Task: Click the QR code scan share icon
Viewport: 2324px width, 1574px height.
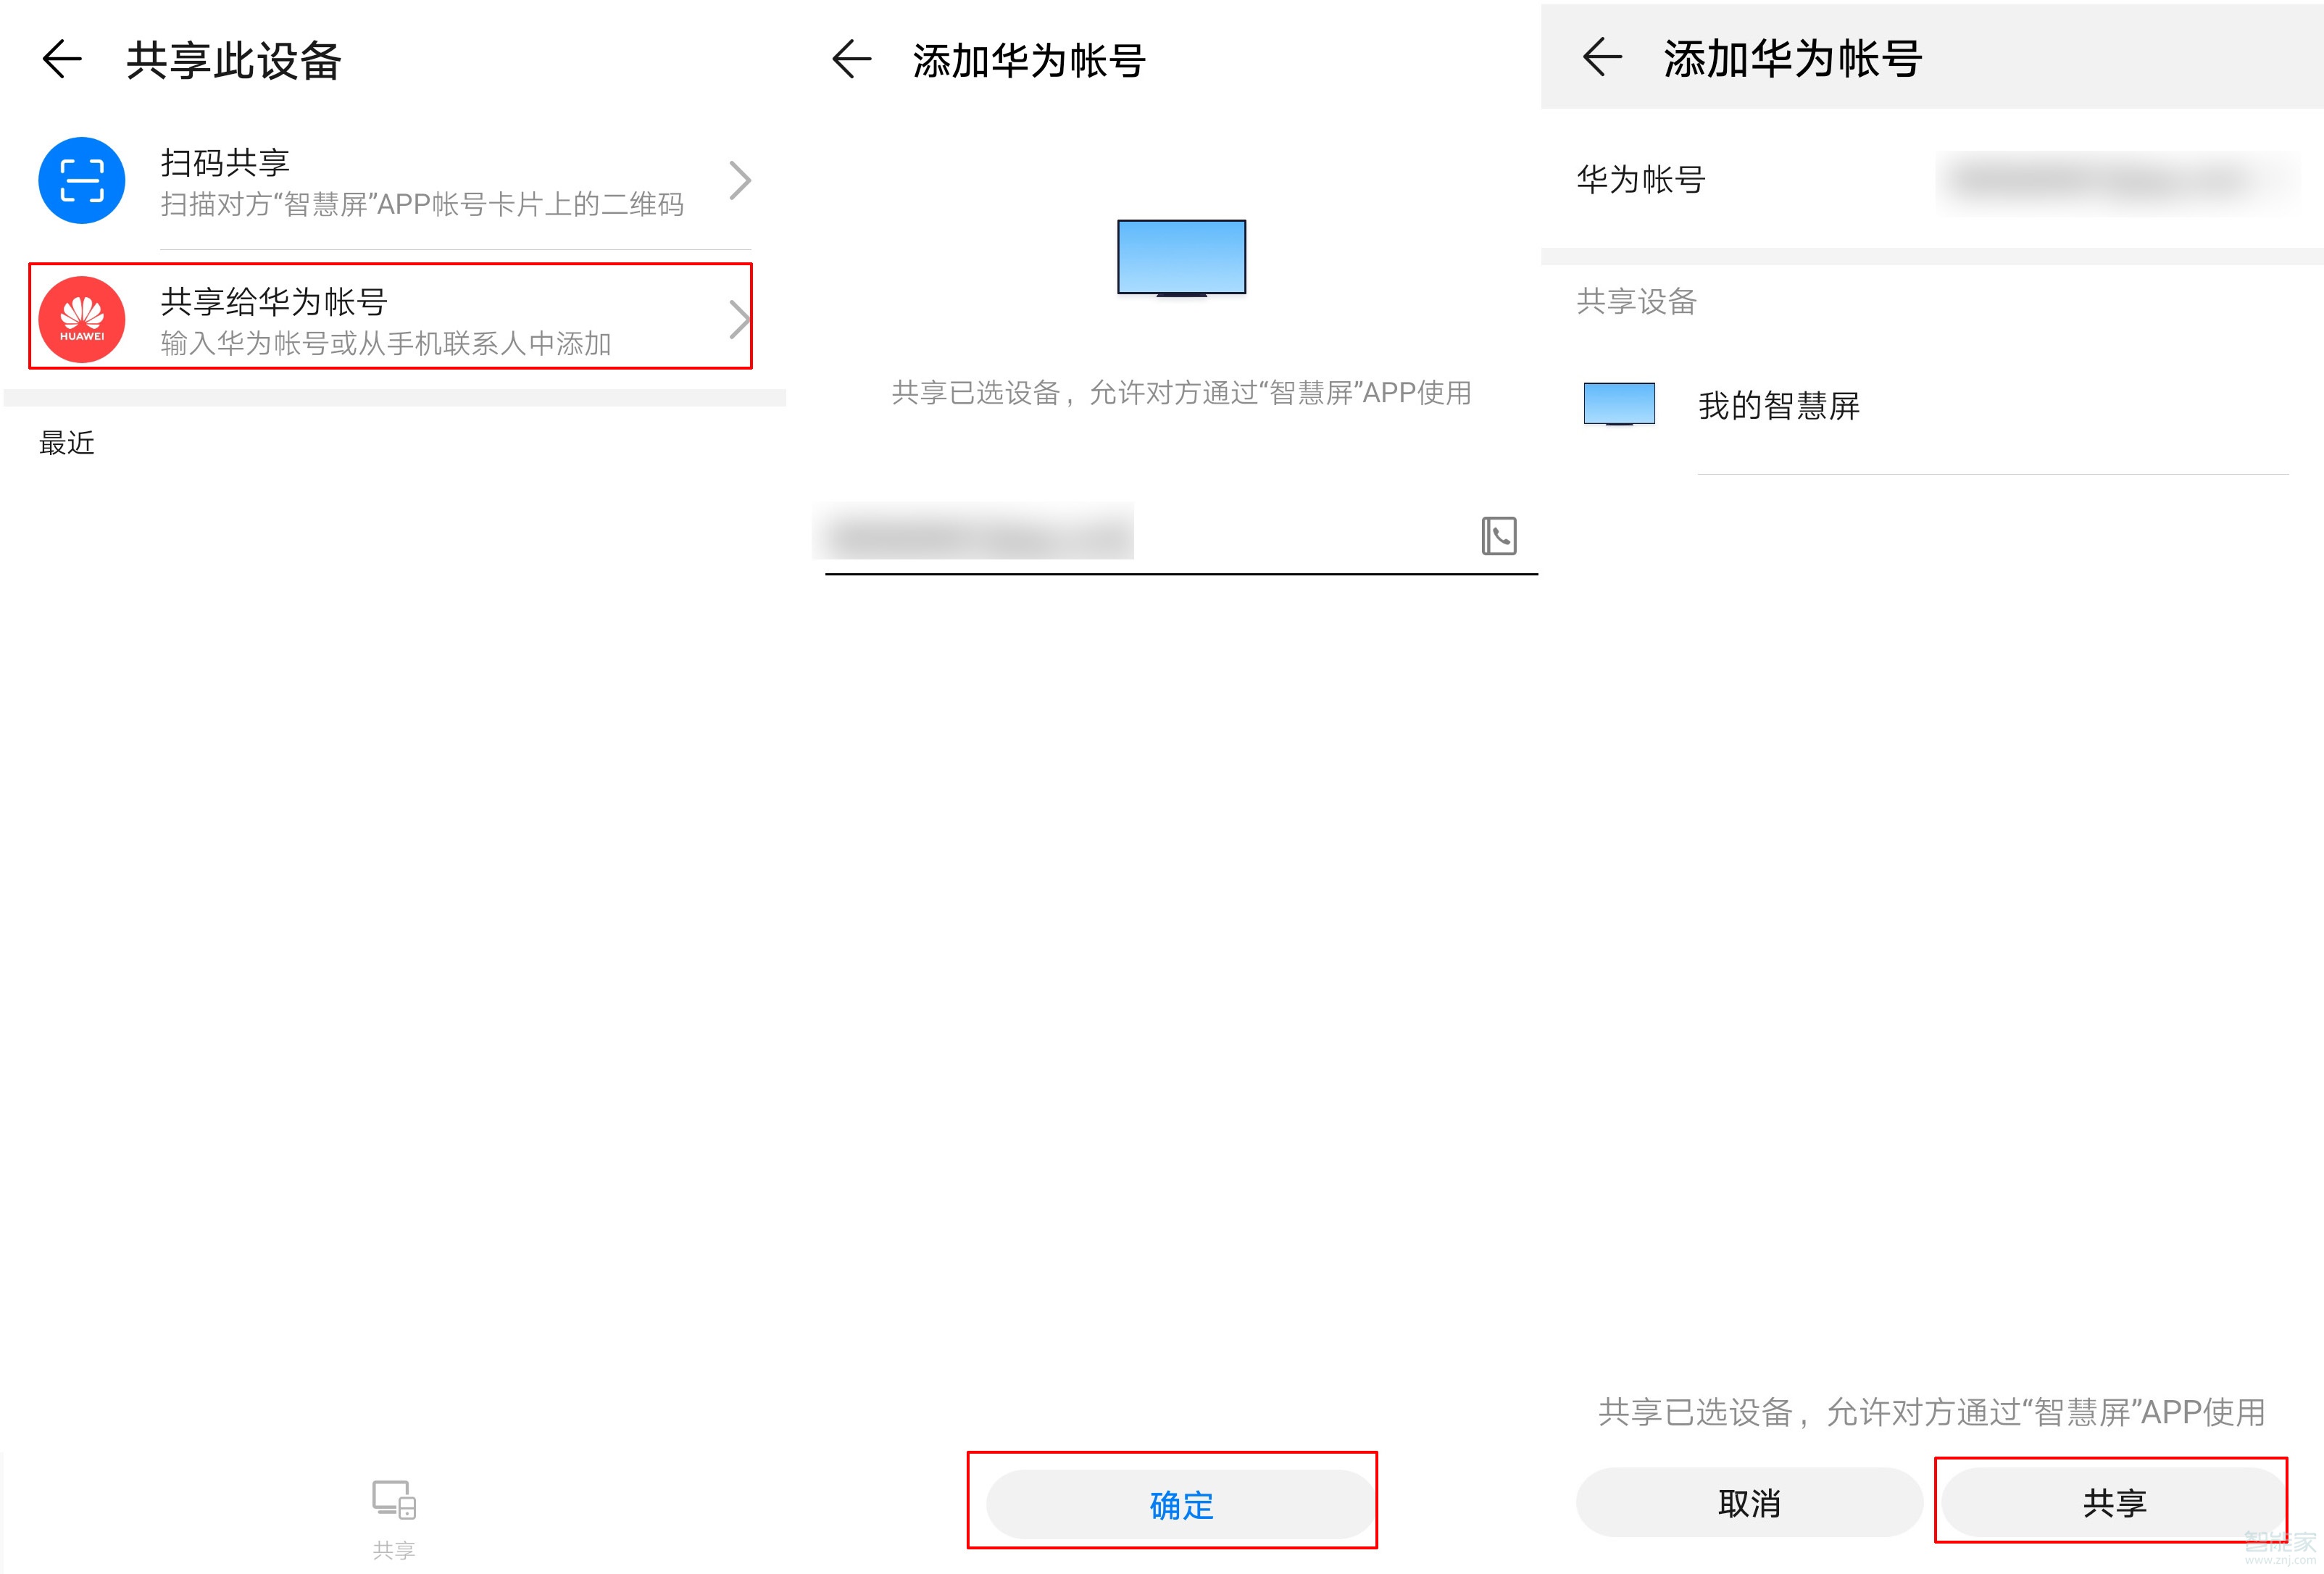Action: pos(82,180)
